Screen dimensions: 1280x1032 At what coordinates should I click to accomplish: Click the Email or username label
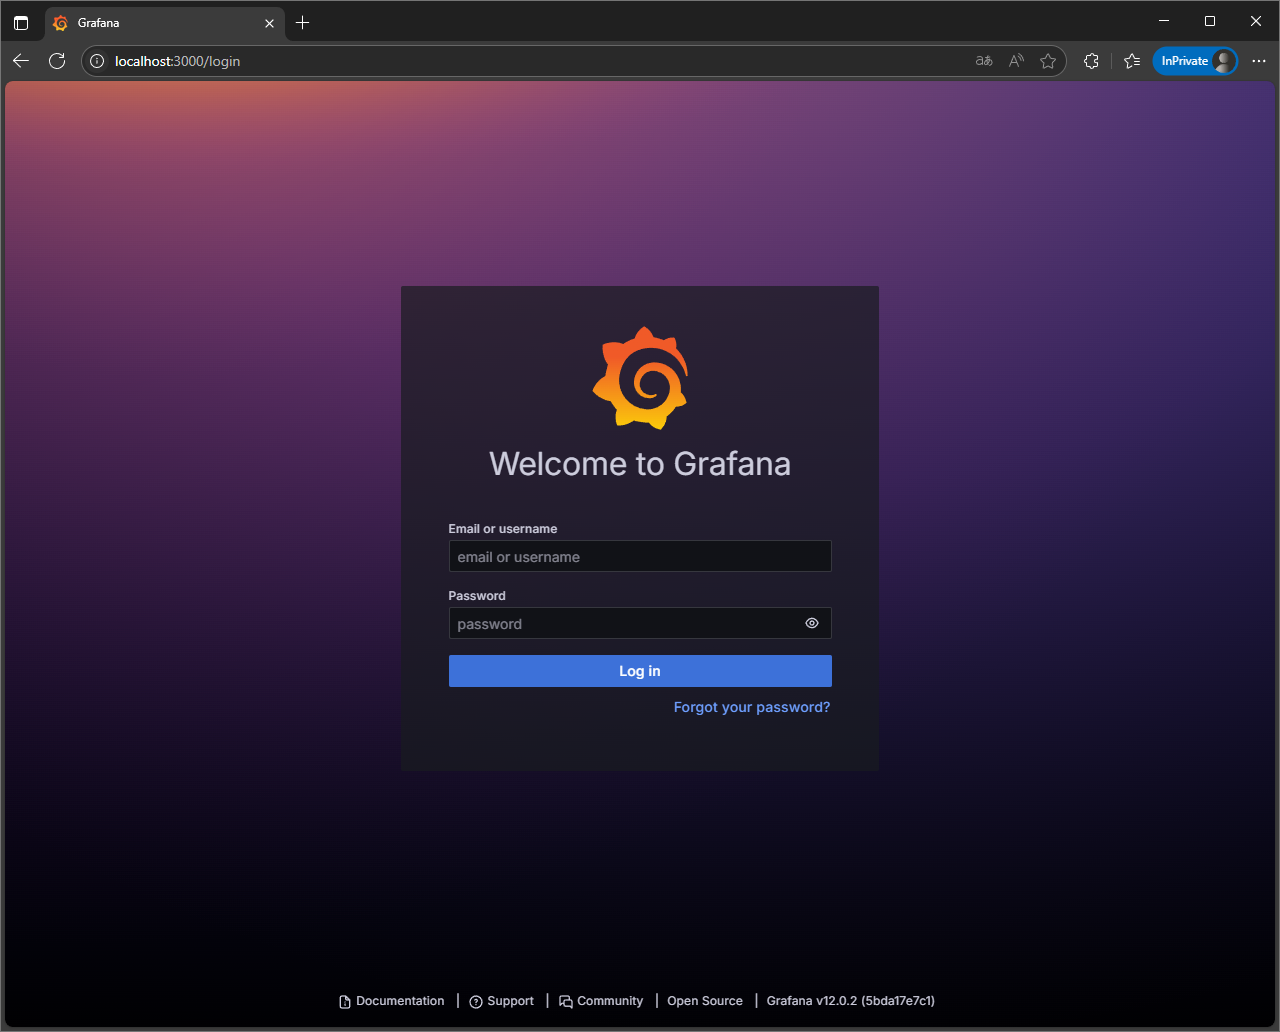coord(503,529)
